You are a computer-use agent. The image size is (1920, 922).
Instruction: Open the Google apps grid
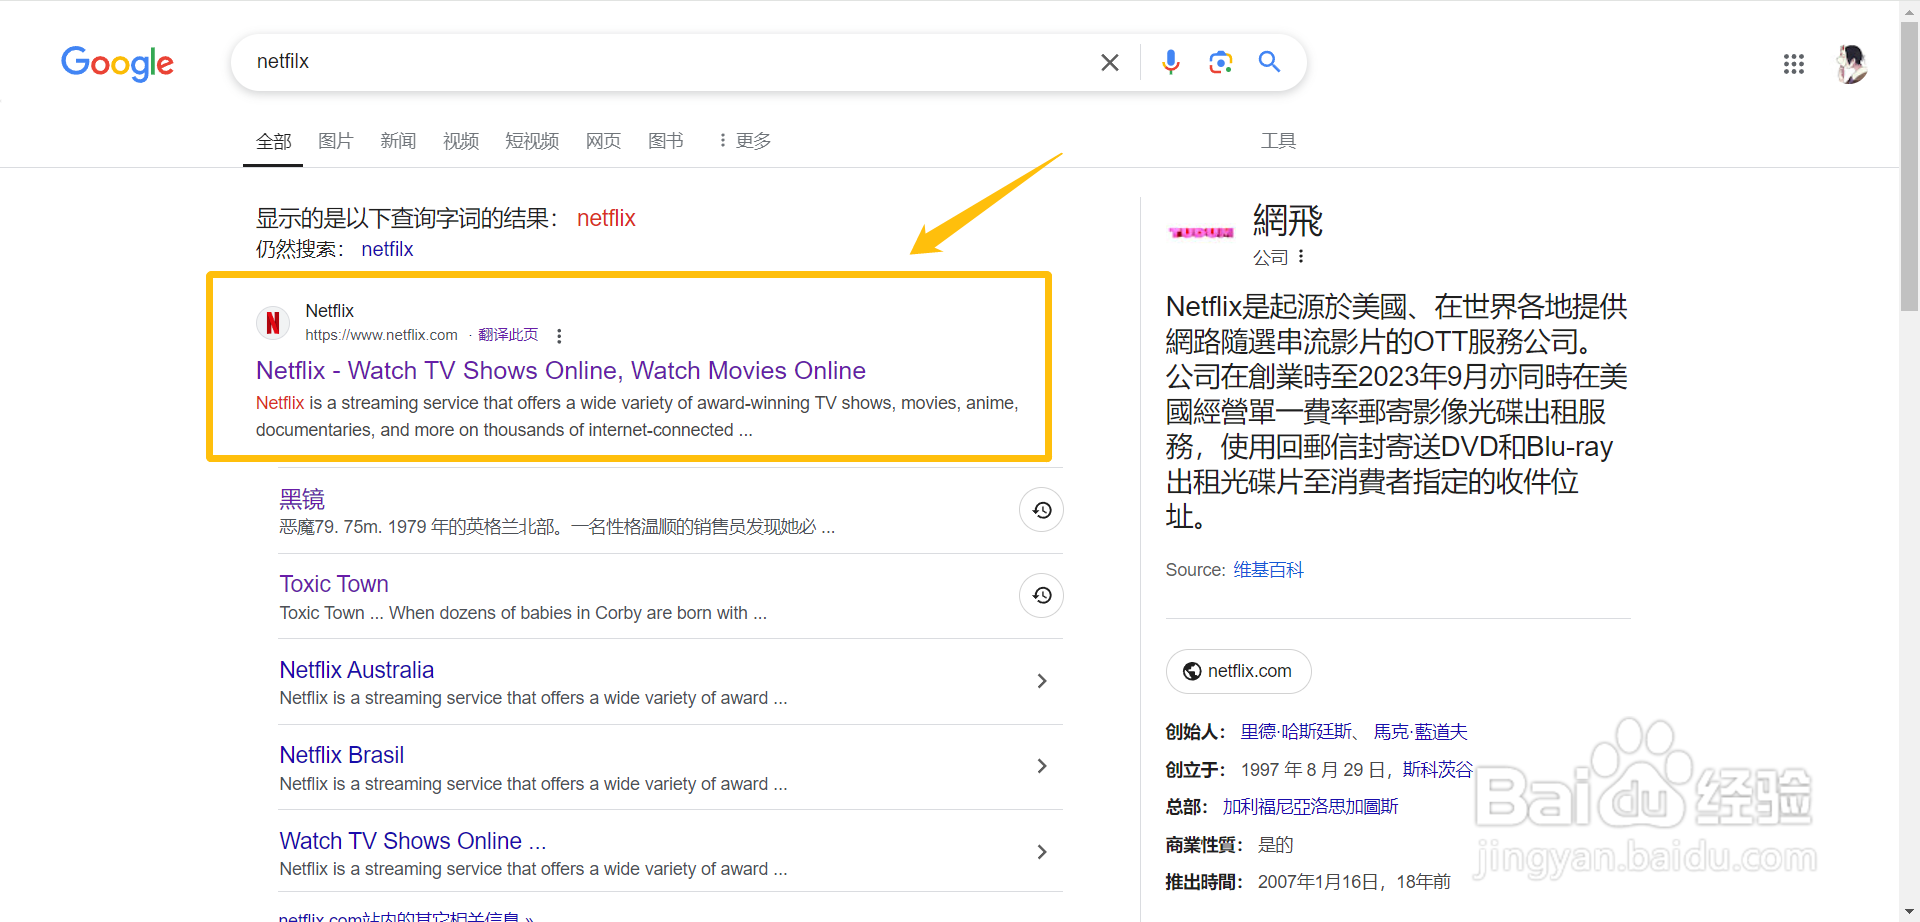(x=1793, y=64)
